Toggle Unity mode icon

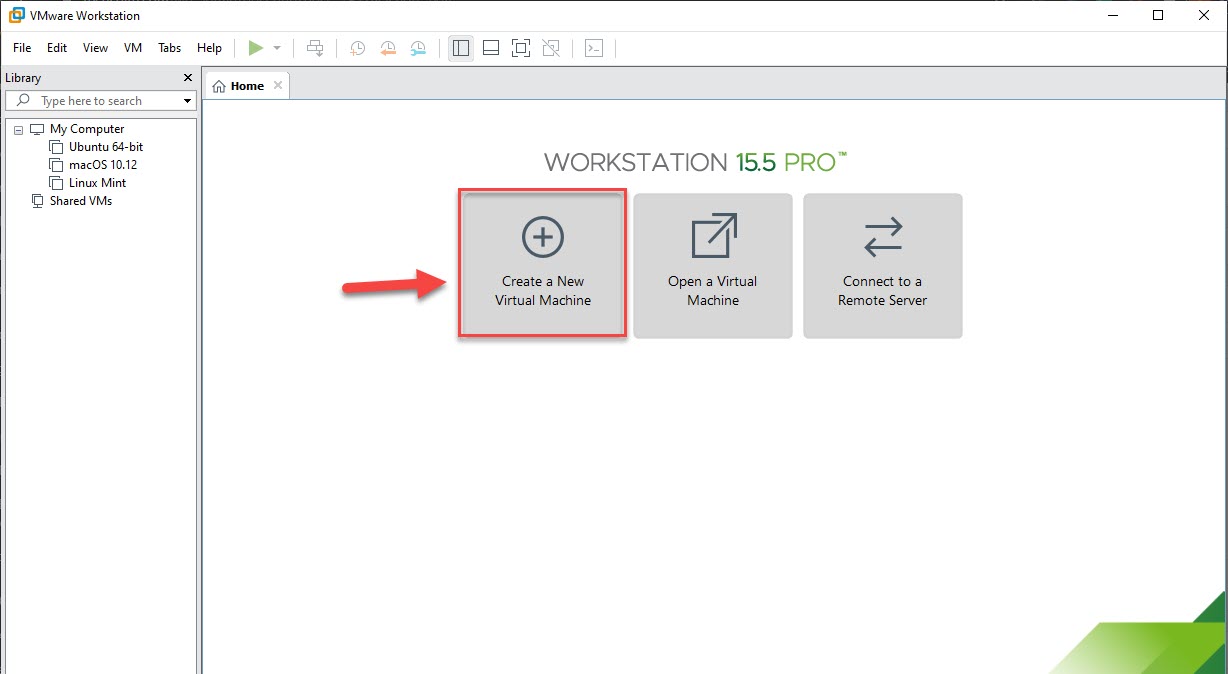point(550,48)
